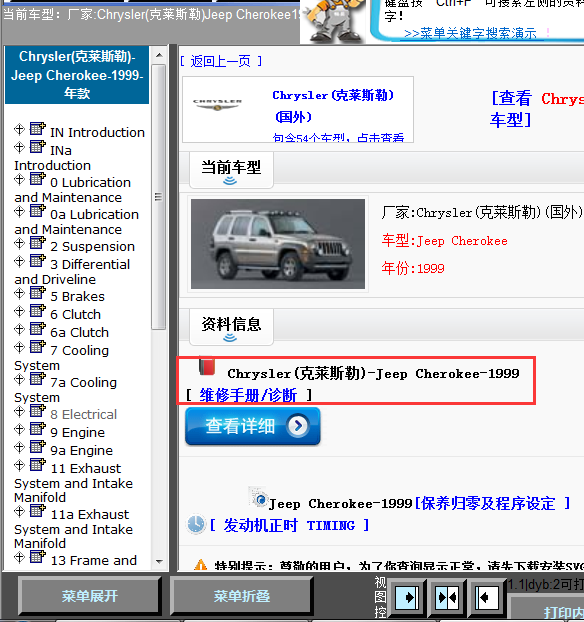The width and height of the screenshot is (584, 622).
Task: Click the Chrysler(克莱斯勒)(国外) brand link
Action: coord(333,106)
